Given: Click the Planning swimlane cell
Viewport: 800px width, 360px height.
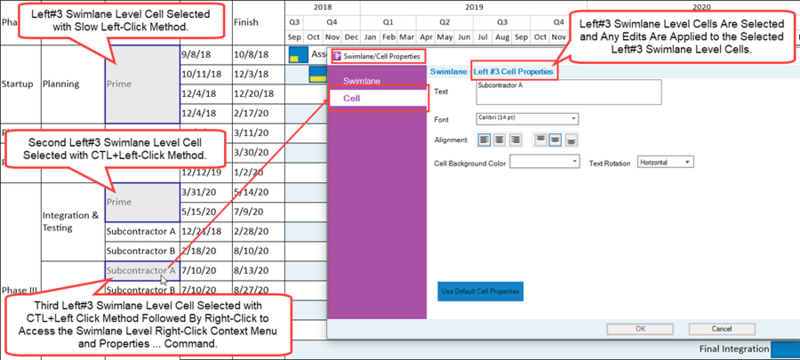Looking at the screenshot, I should click(73, 84).
